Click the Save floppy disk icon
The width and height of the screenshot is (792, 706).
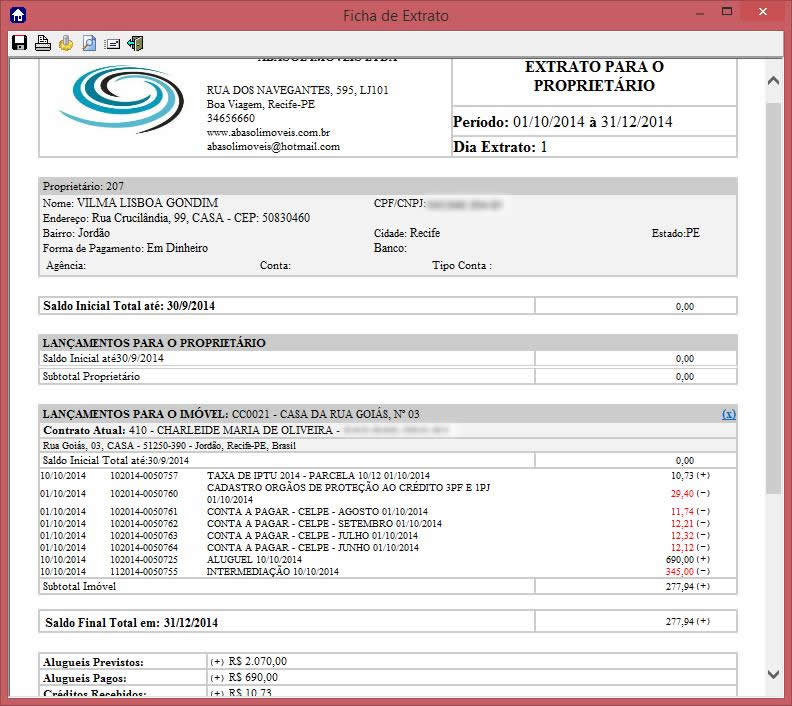19,43
